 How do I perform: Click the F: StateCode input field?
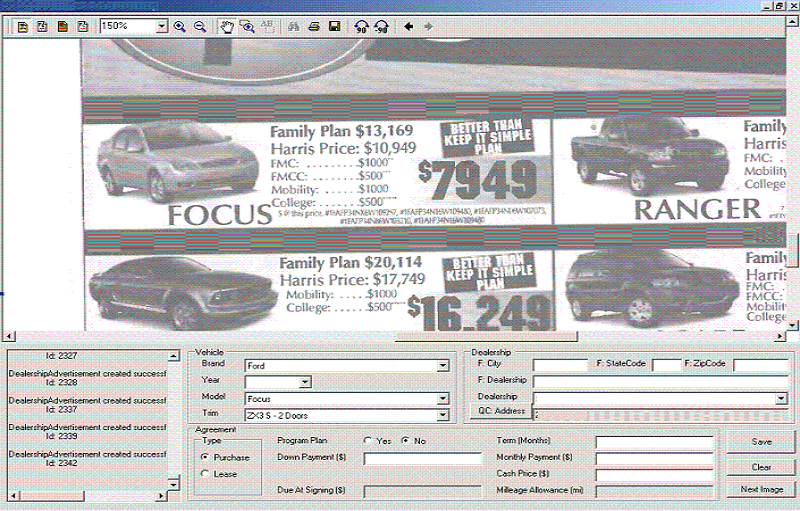(667, 365)
